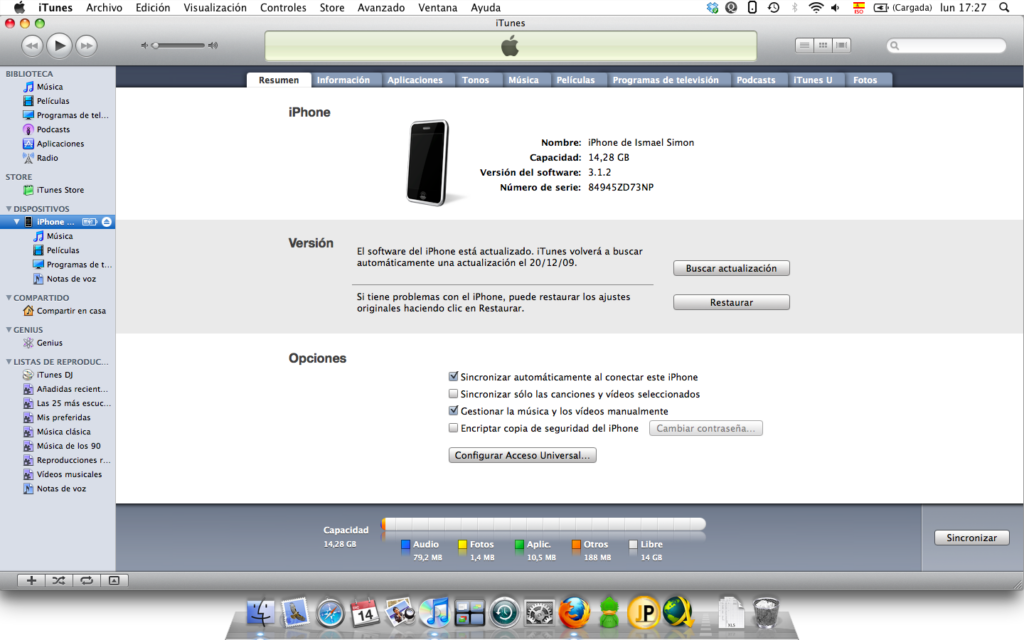Open Spotlight search in menu bar
The width and height of the screenshot is (1024, 640).
click(1004, 8)
